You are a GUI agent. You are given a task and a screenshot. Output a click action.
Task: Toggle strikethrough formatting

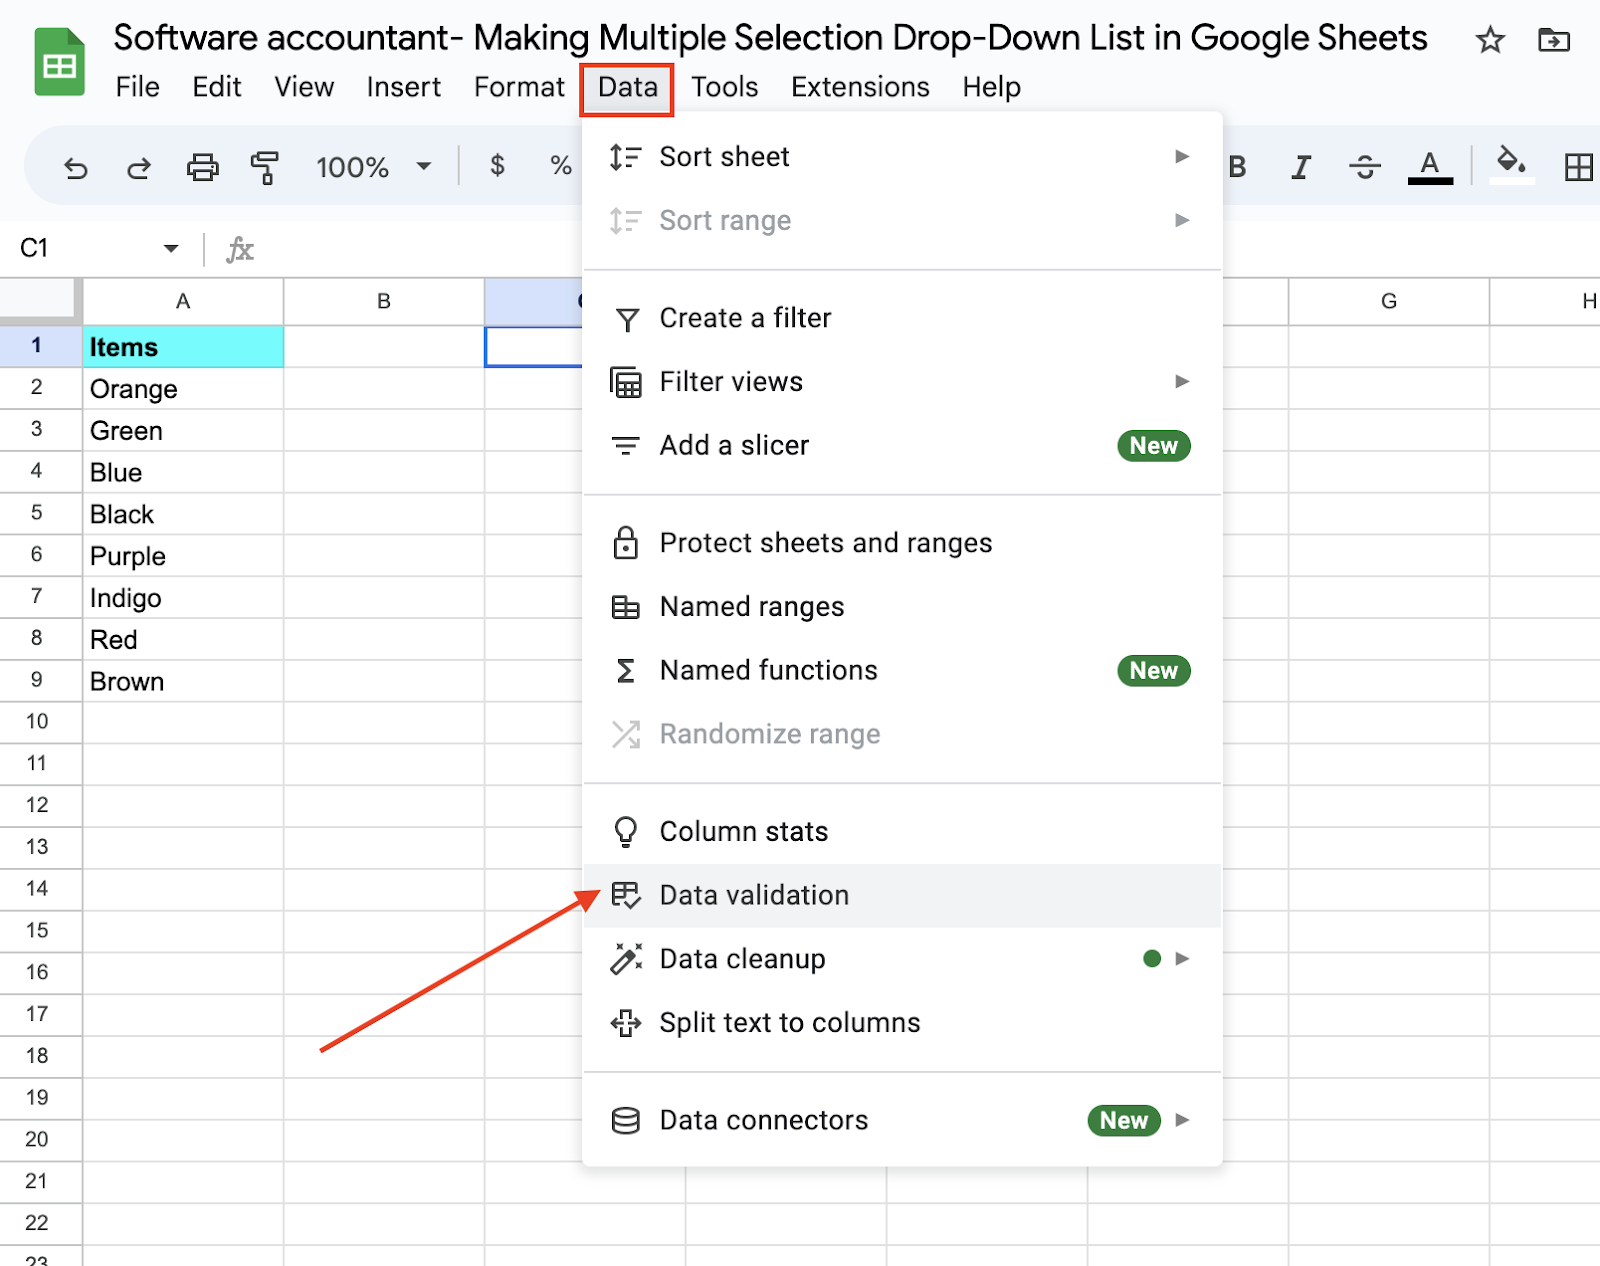click(1364, 167)
